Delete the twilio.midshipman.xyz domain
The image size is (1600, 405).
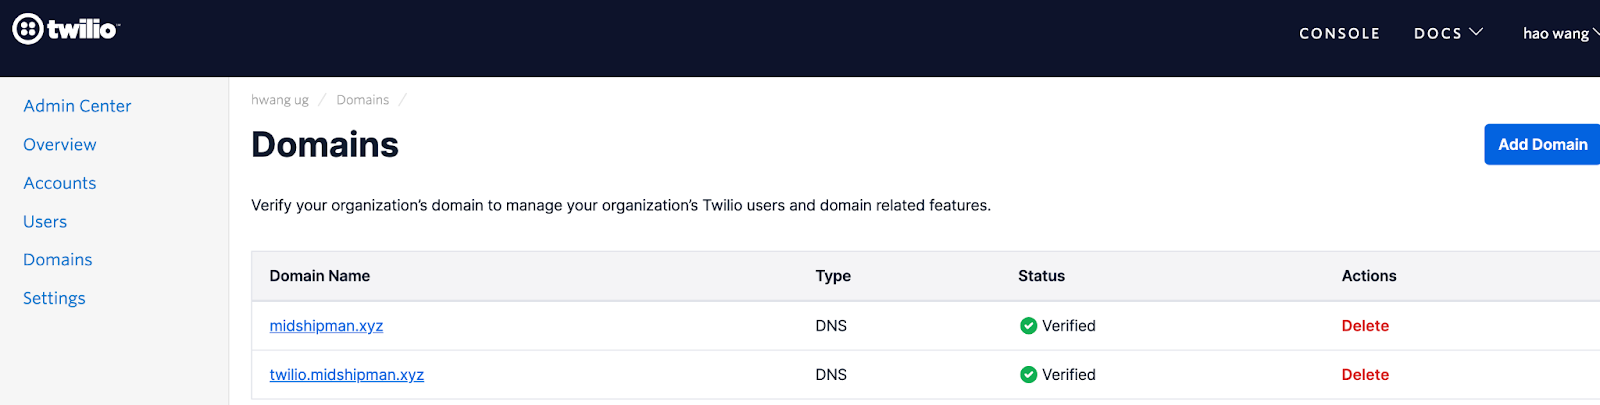click(1365, 375)
